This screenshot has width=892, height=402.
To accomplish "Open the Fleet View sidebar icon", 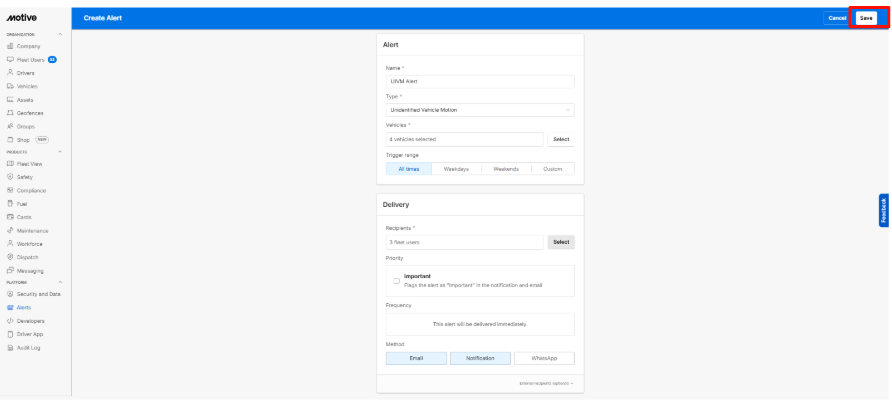I will point(10,163).
